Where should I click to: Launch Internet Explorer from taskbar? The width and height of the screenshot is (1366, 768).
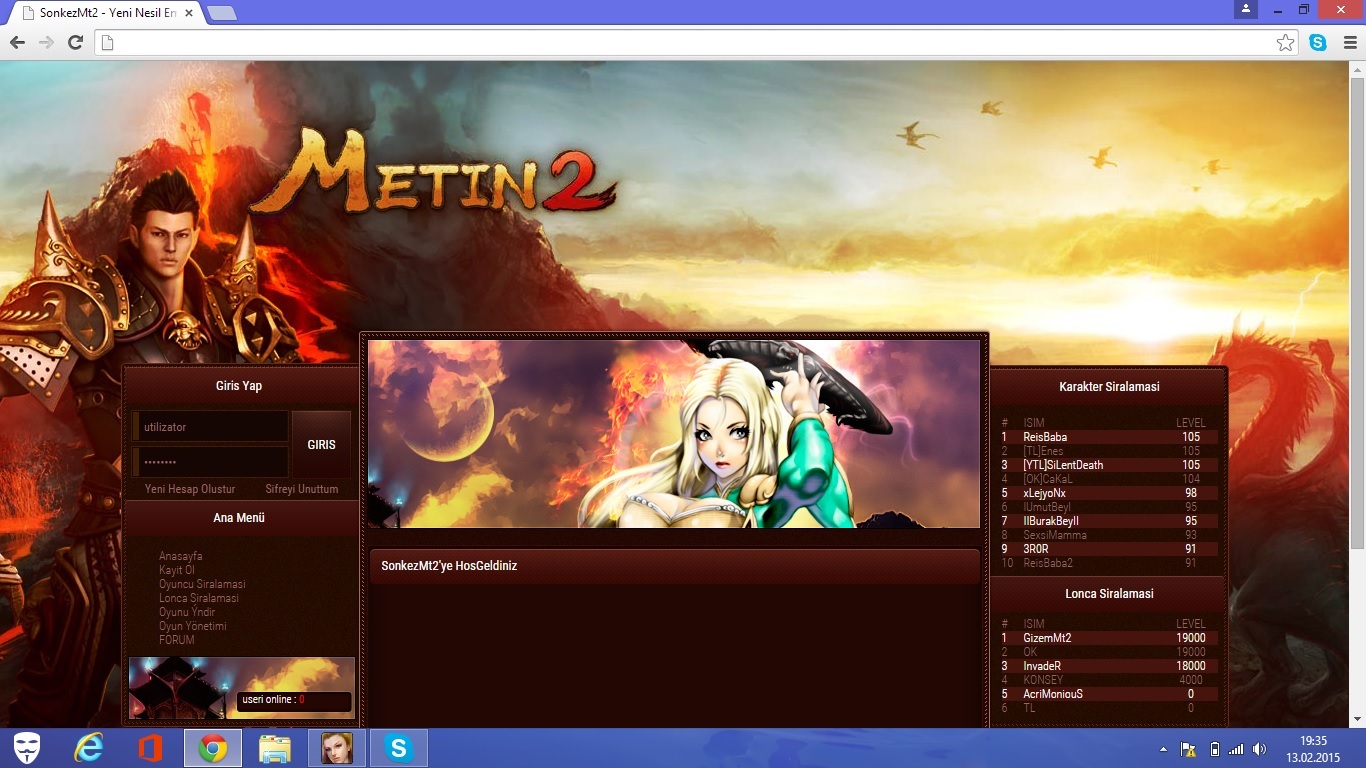[x=89, y=748]
